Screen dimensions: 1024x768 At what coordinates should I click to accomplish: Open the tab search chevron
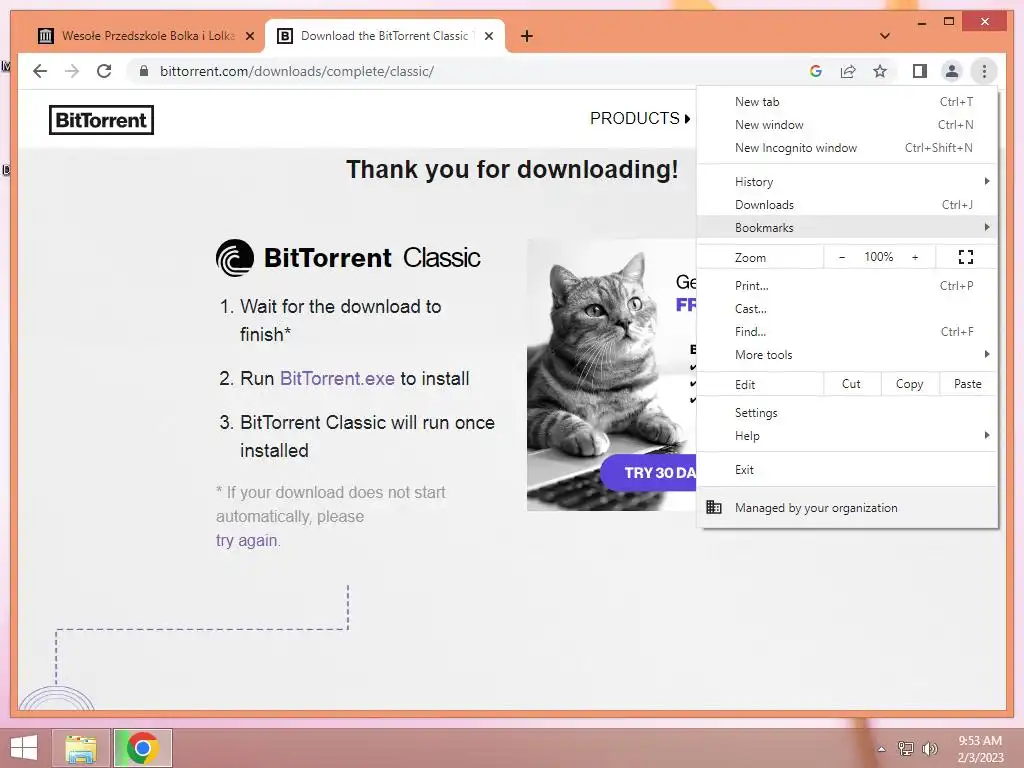coord(885,36)
